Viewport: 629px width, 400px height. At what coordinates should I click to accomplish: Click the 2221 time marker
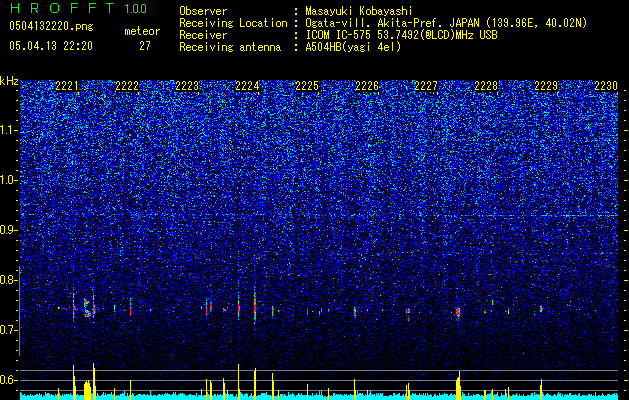click(x=67, y=86)
